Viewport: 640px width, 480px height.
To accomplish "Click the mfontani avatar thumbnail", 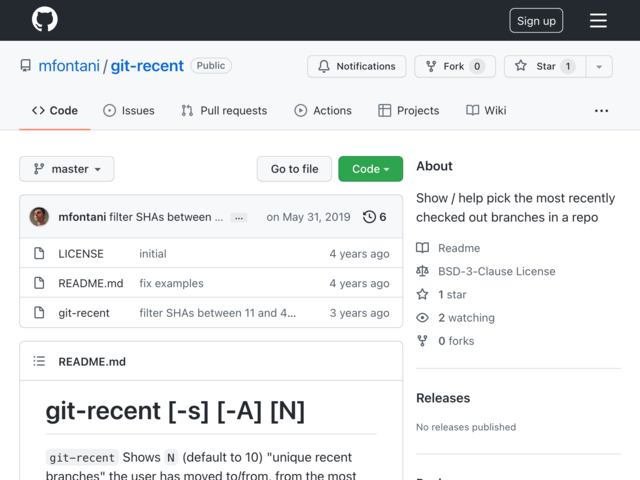I will pyautogui.click(x=39, y=217).
